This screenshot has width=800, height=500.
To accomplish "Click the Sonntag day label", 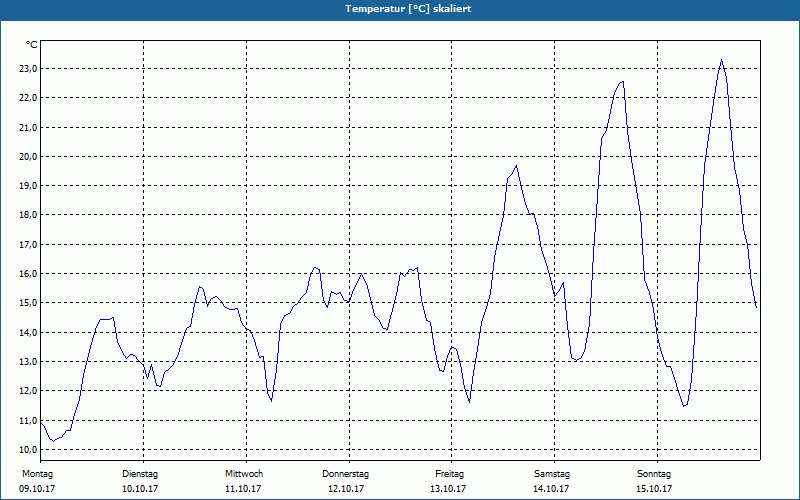I will click(x=654, y=474).
